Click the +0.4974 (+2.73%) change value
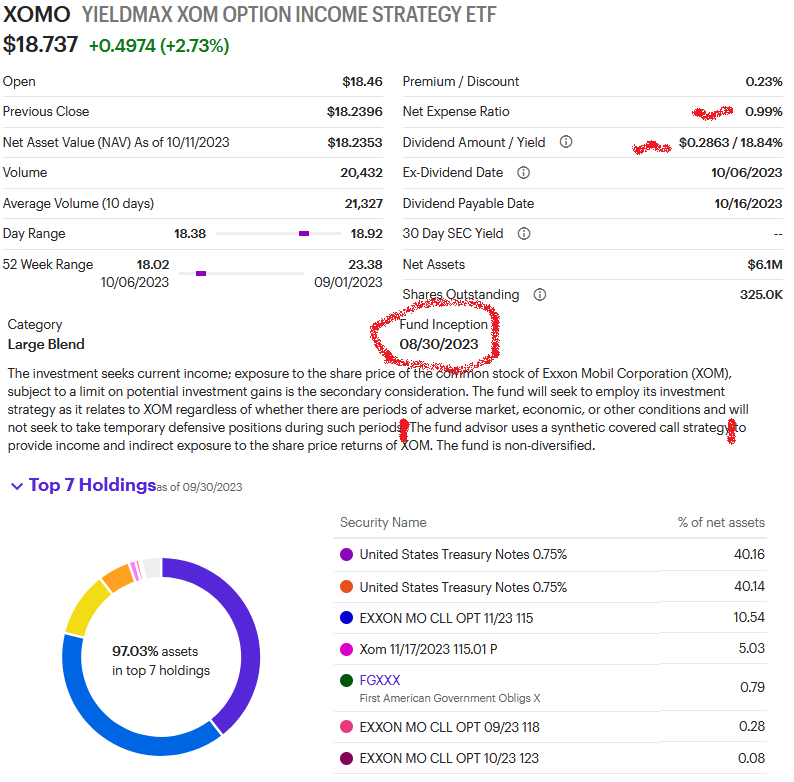 (x=159, y=46)
